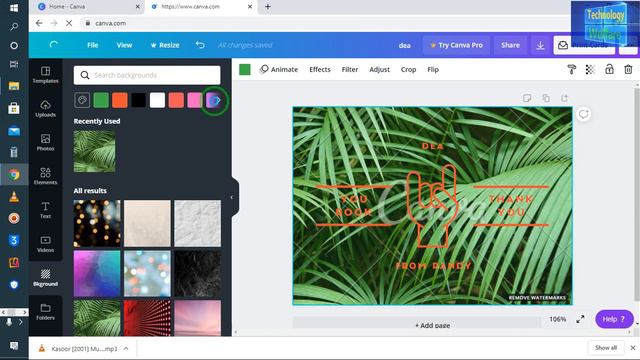Open the View menu
This screenshot has width=640, height=360.
(124, 45)
